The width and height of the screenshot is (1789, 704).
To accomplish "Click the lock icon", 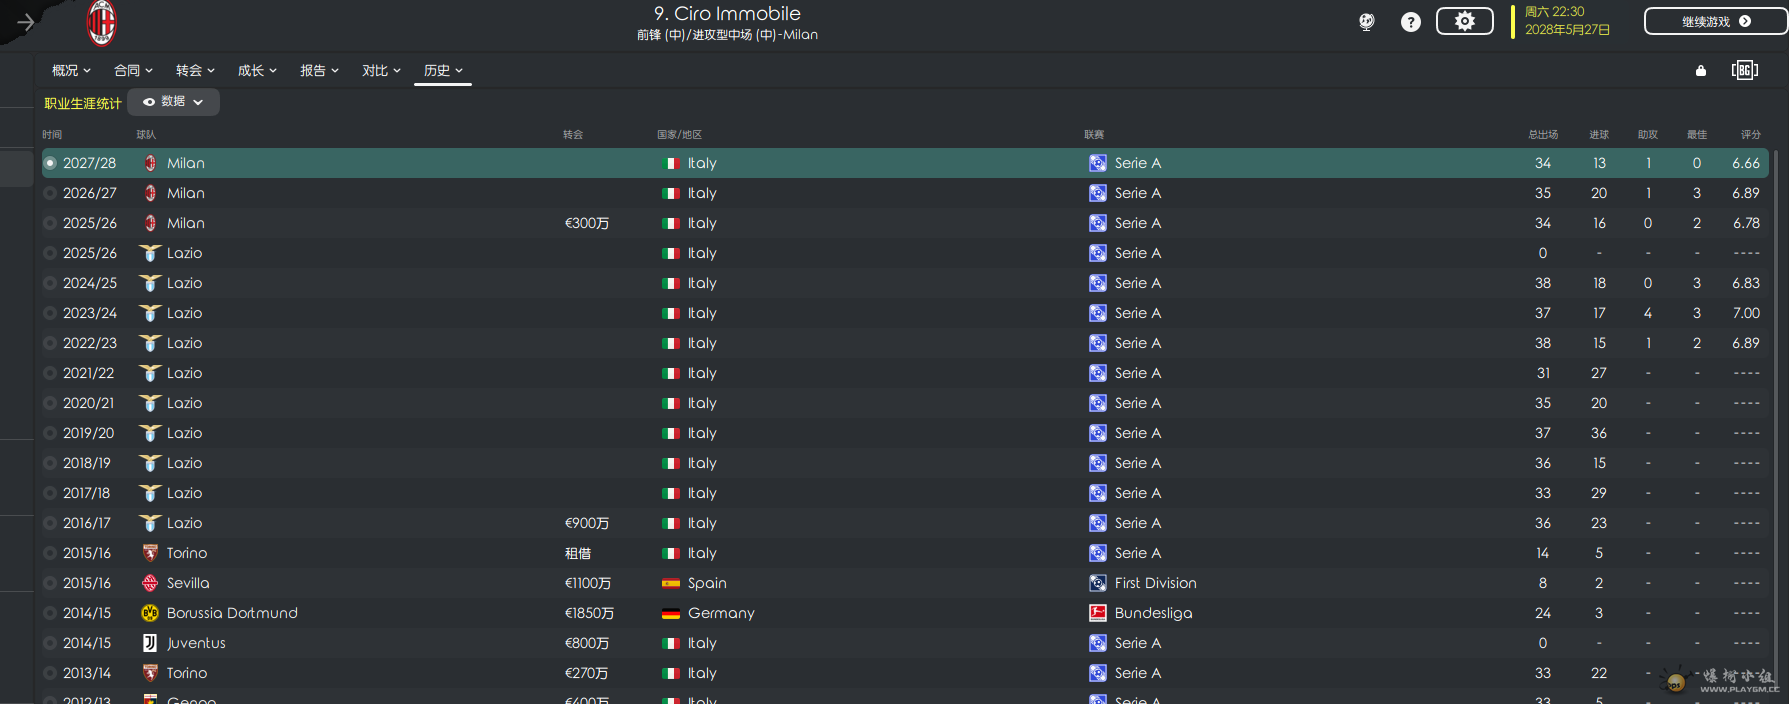I will pos(1701,70).
